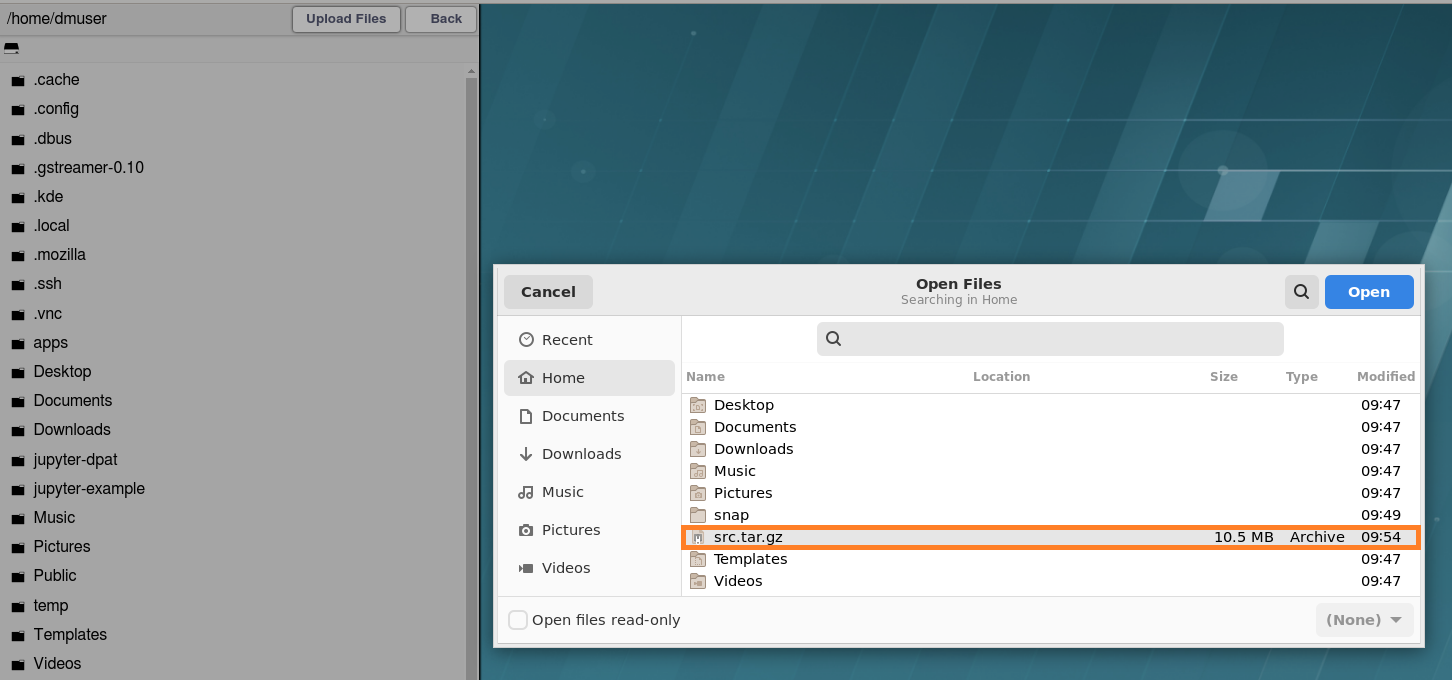Click the src.tar.gz archive file icon

point(698,537)
